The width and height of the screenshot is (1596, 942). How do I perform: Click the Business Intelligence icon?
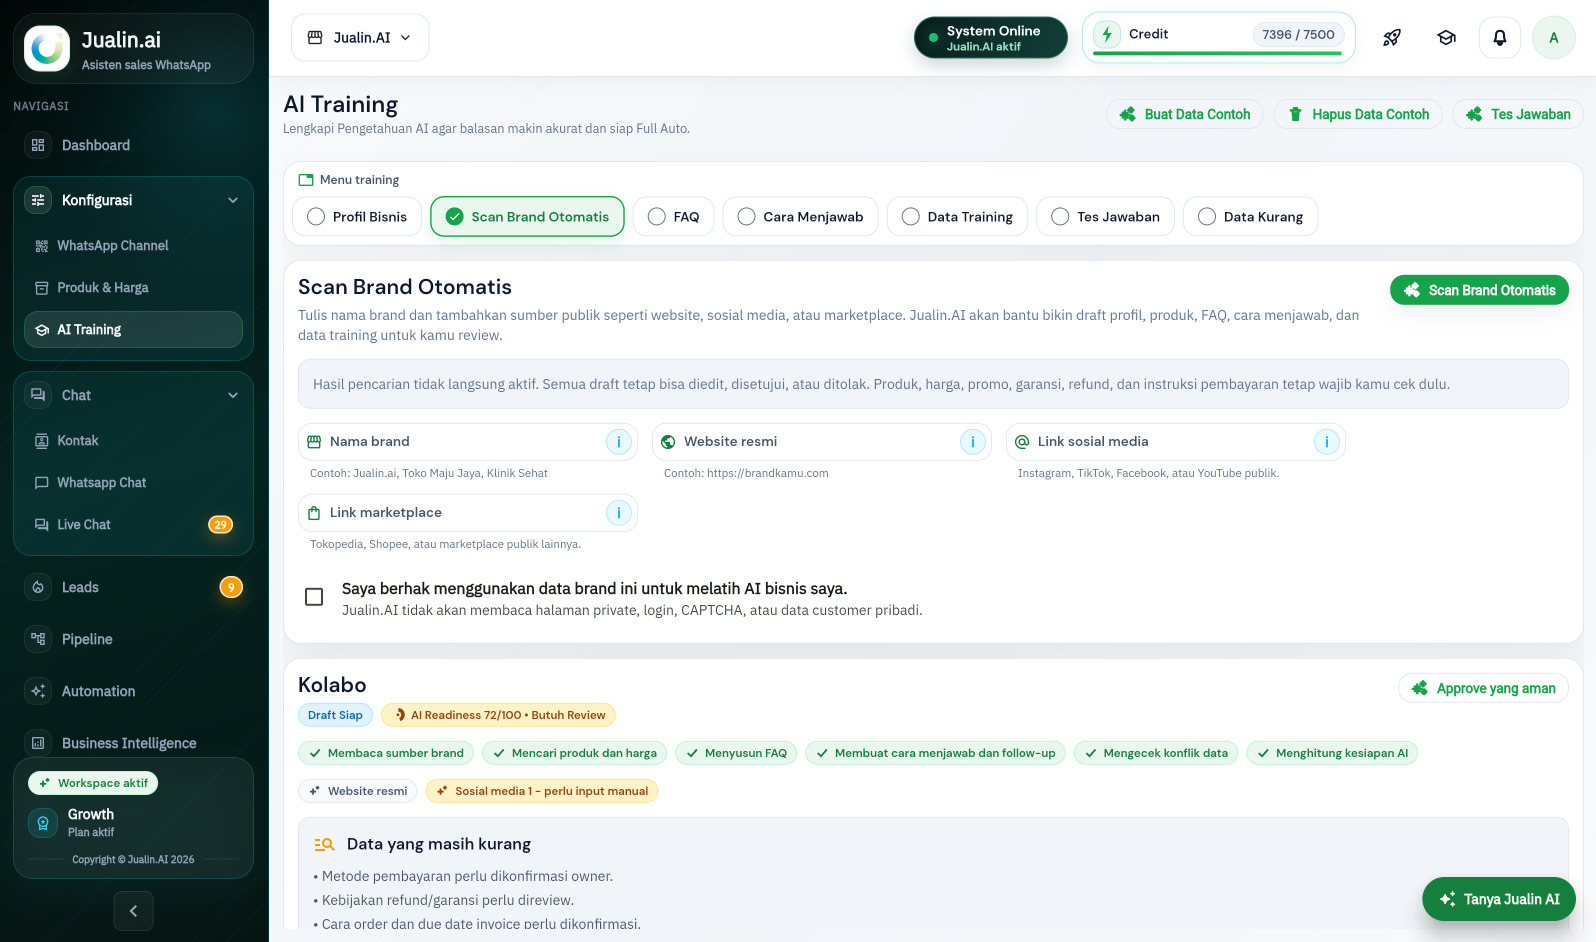tap(38, 743)
